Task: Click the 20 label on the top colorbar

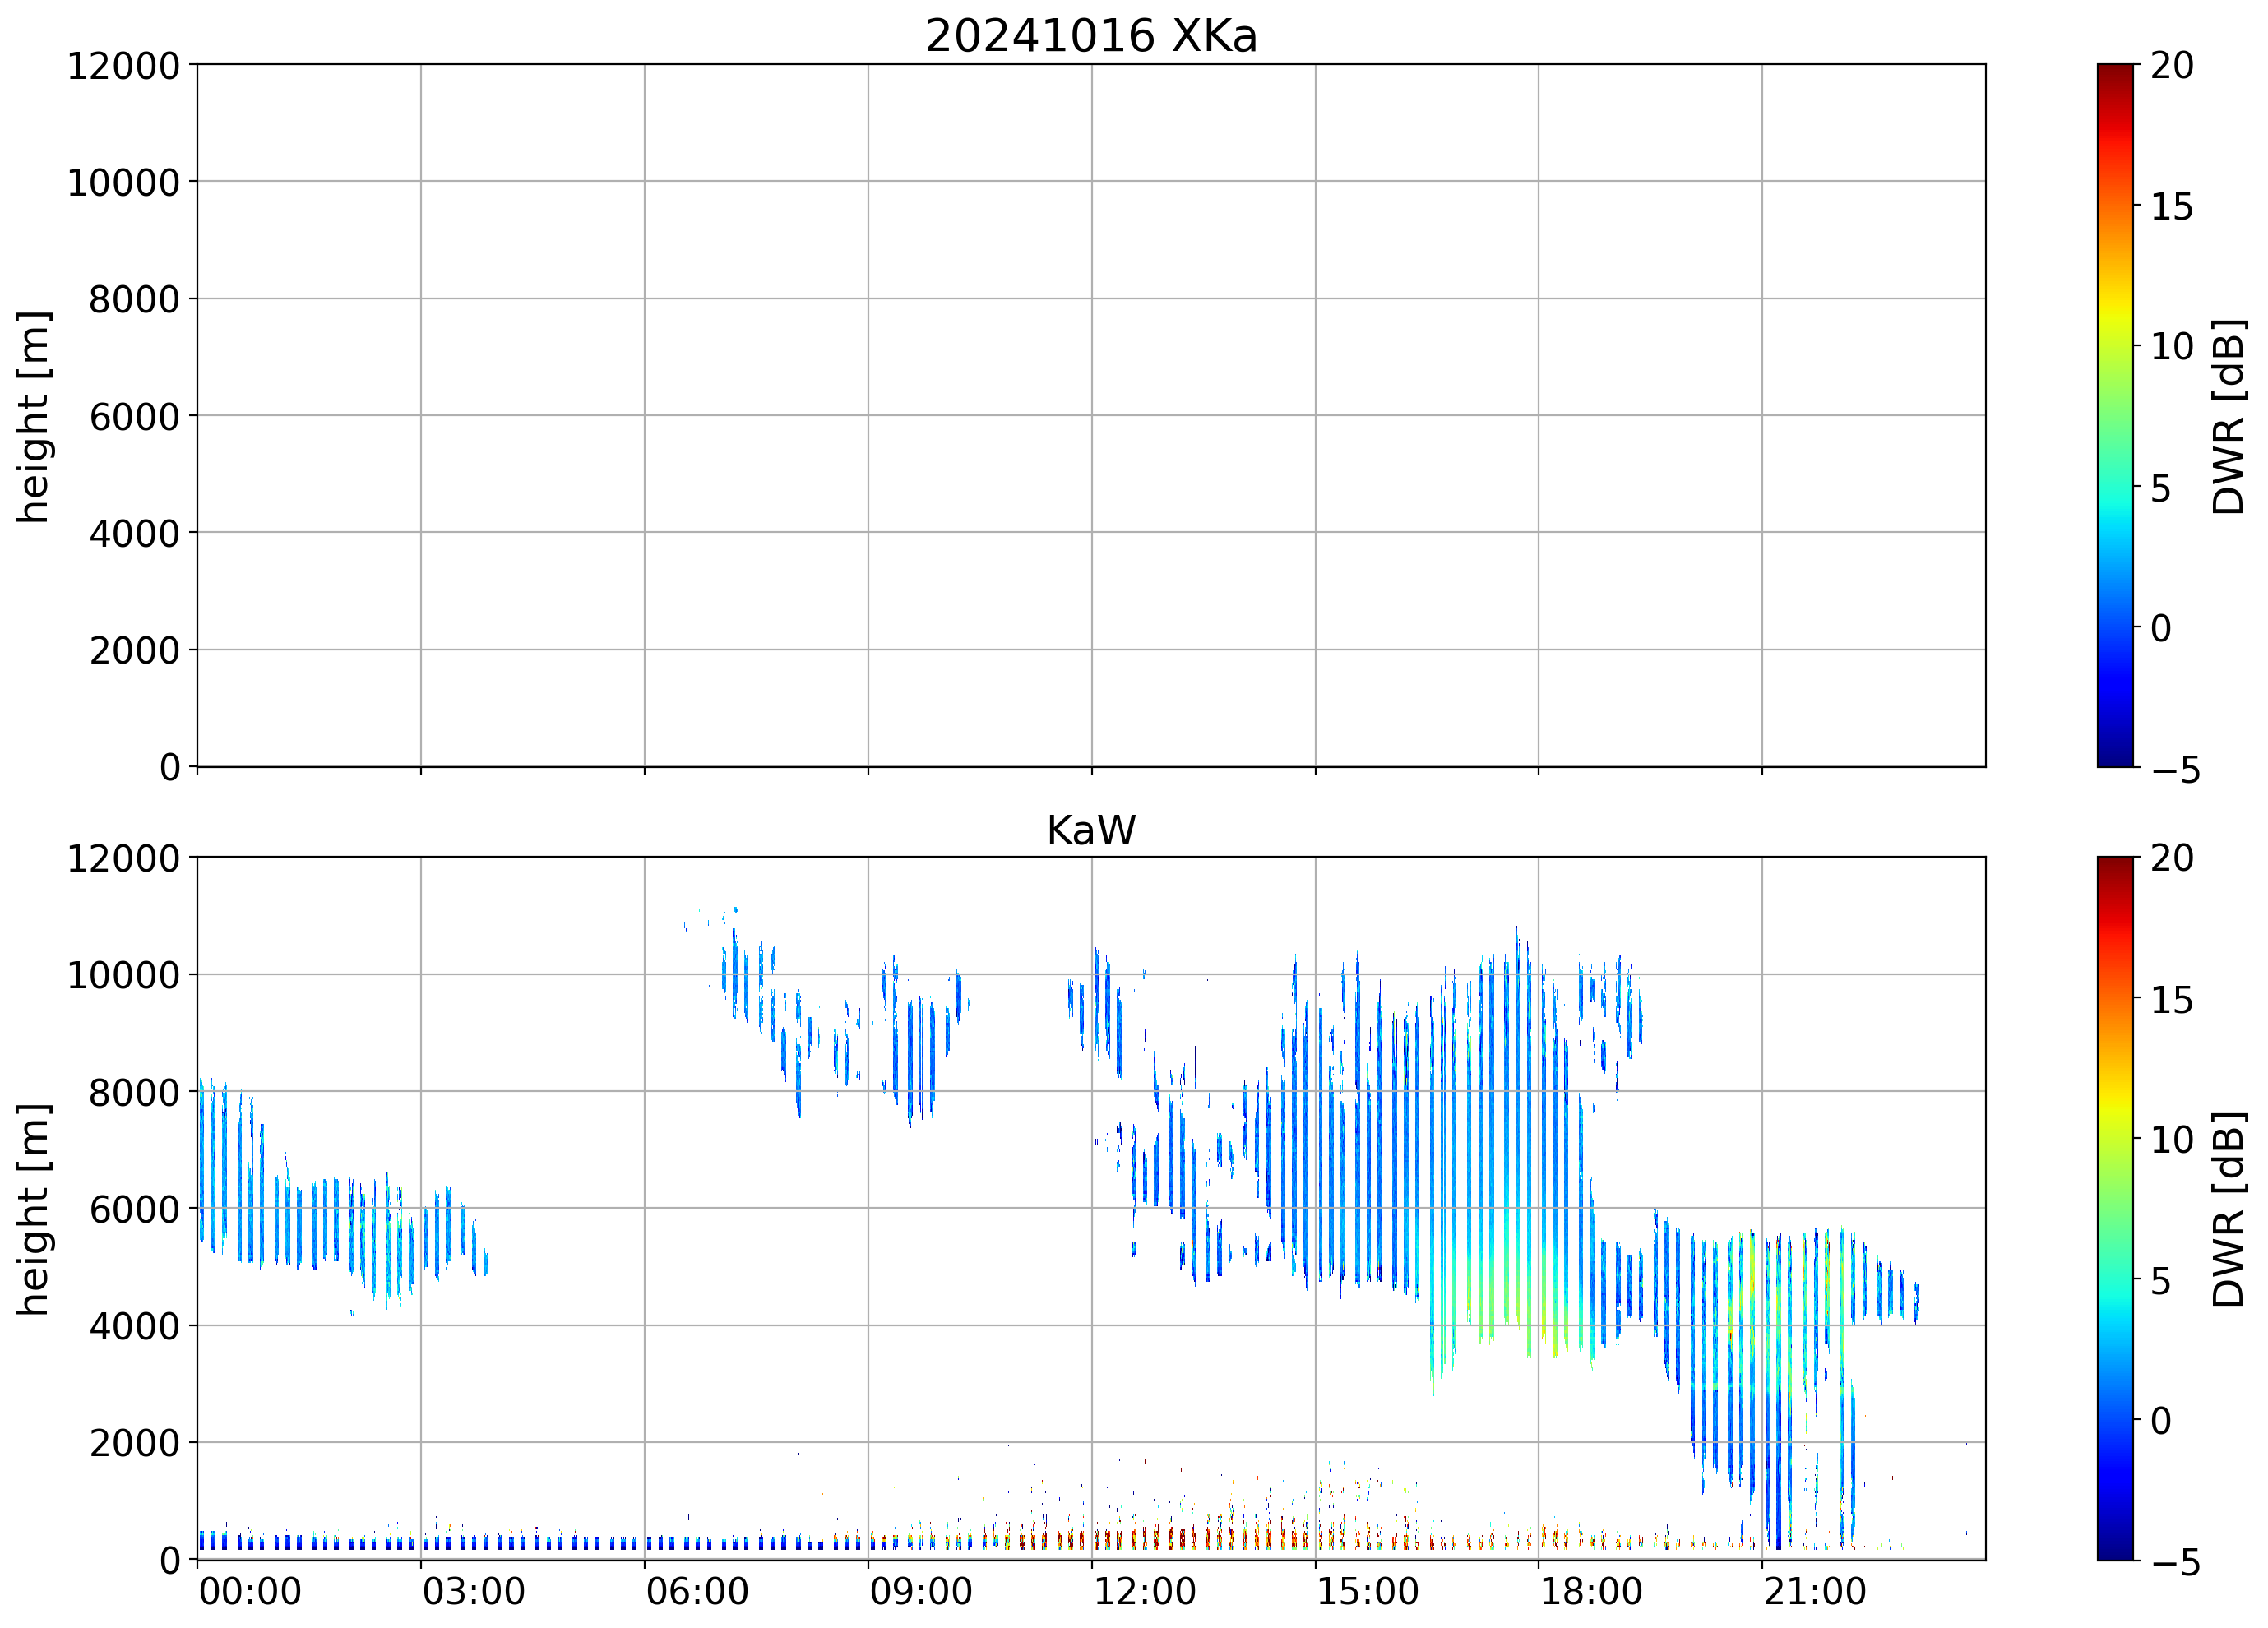Action: click(2172, 66)
